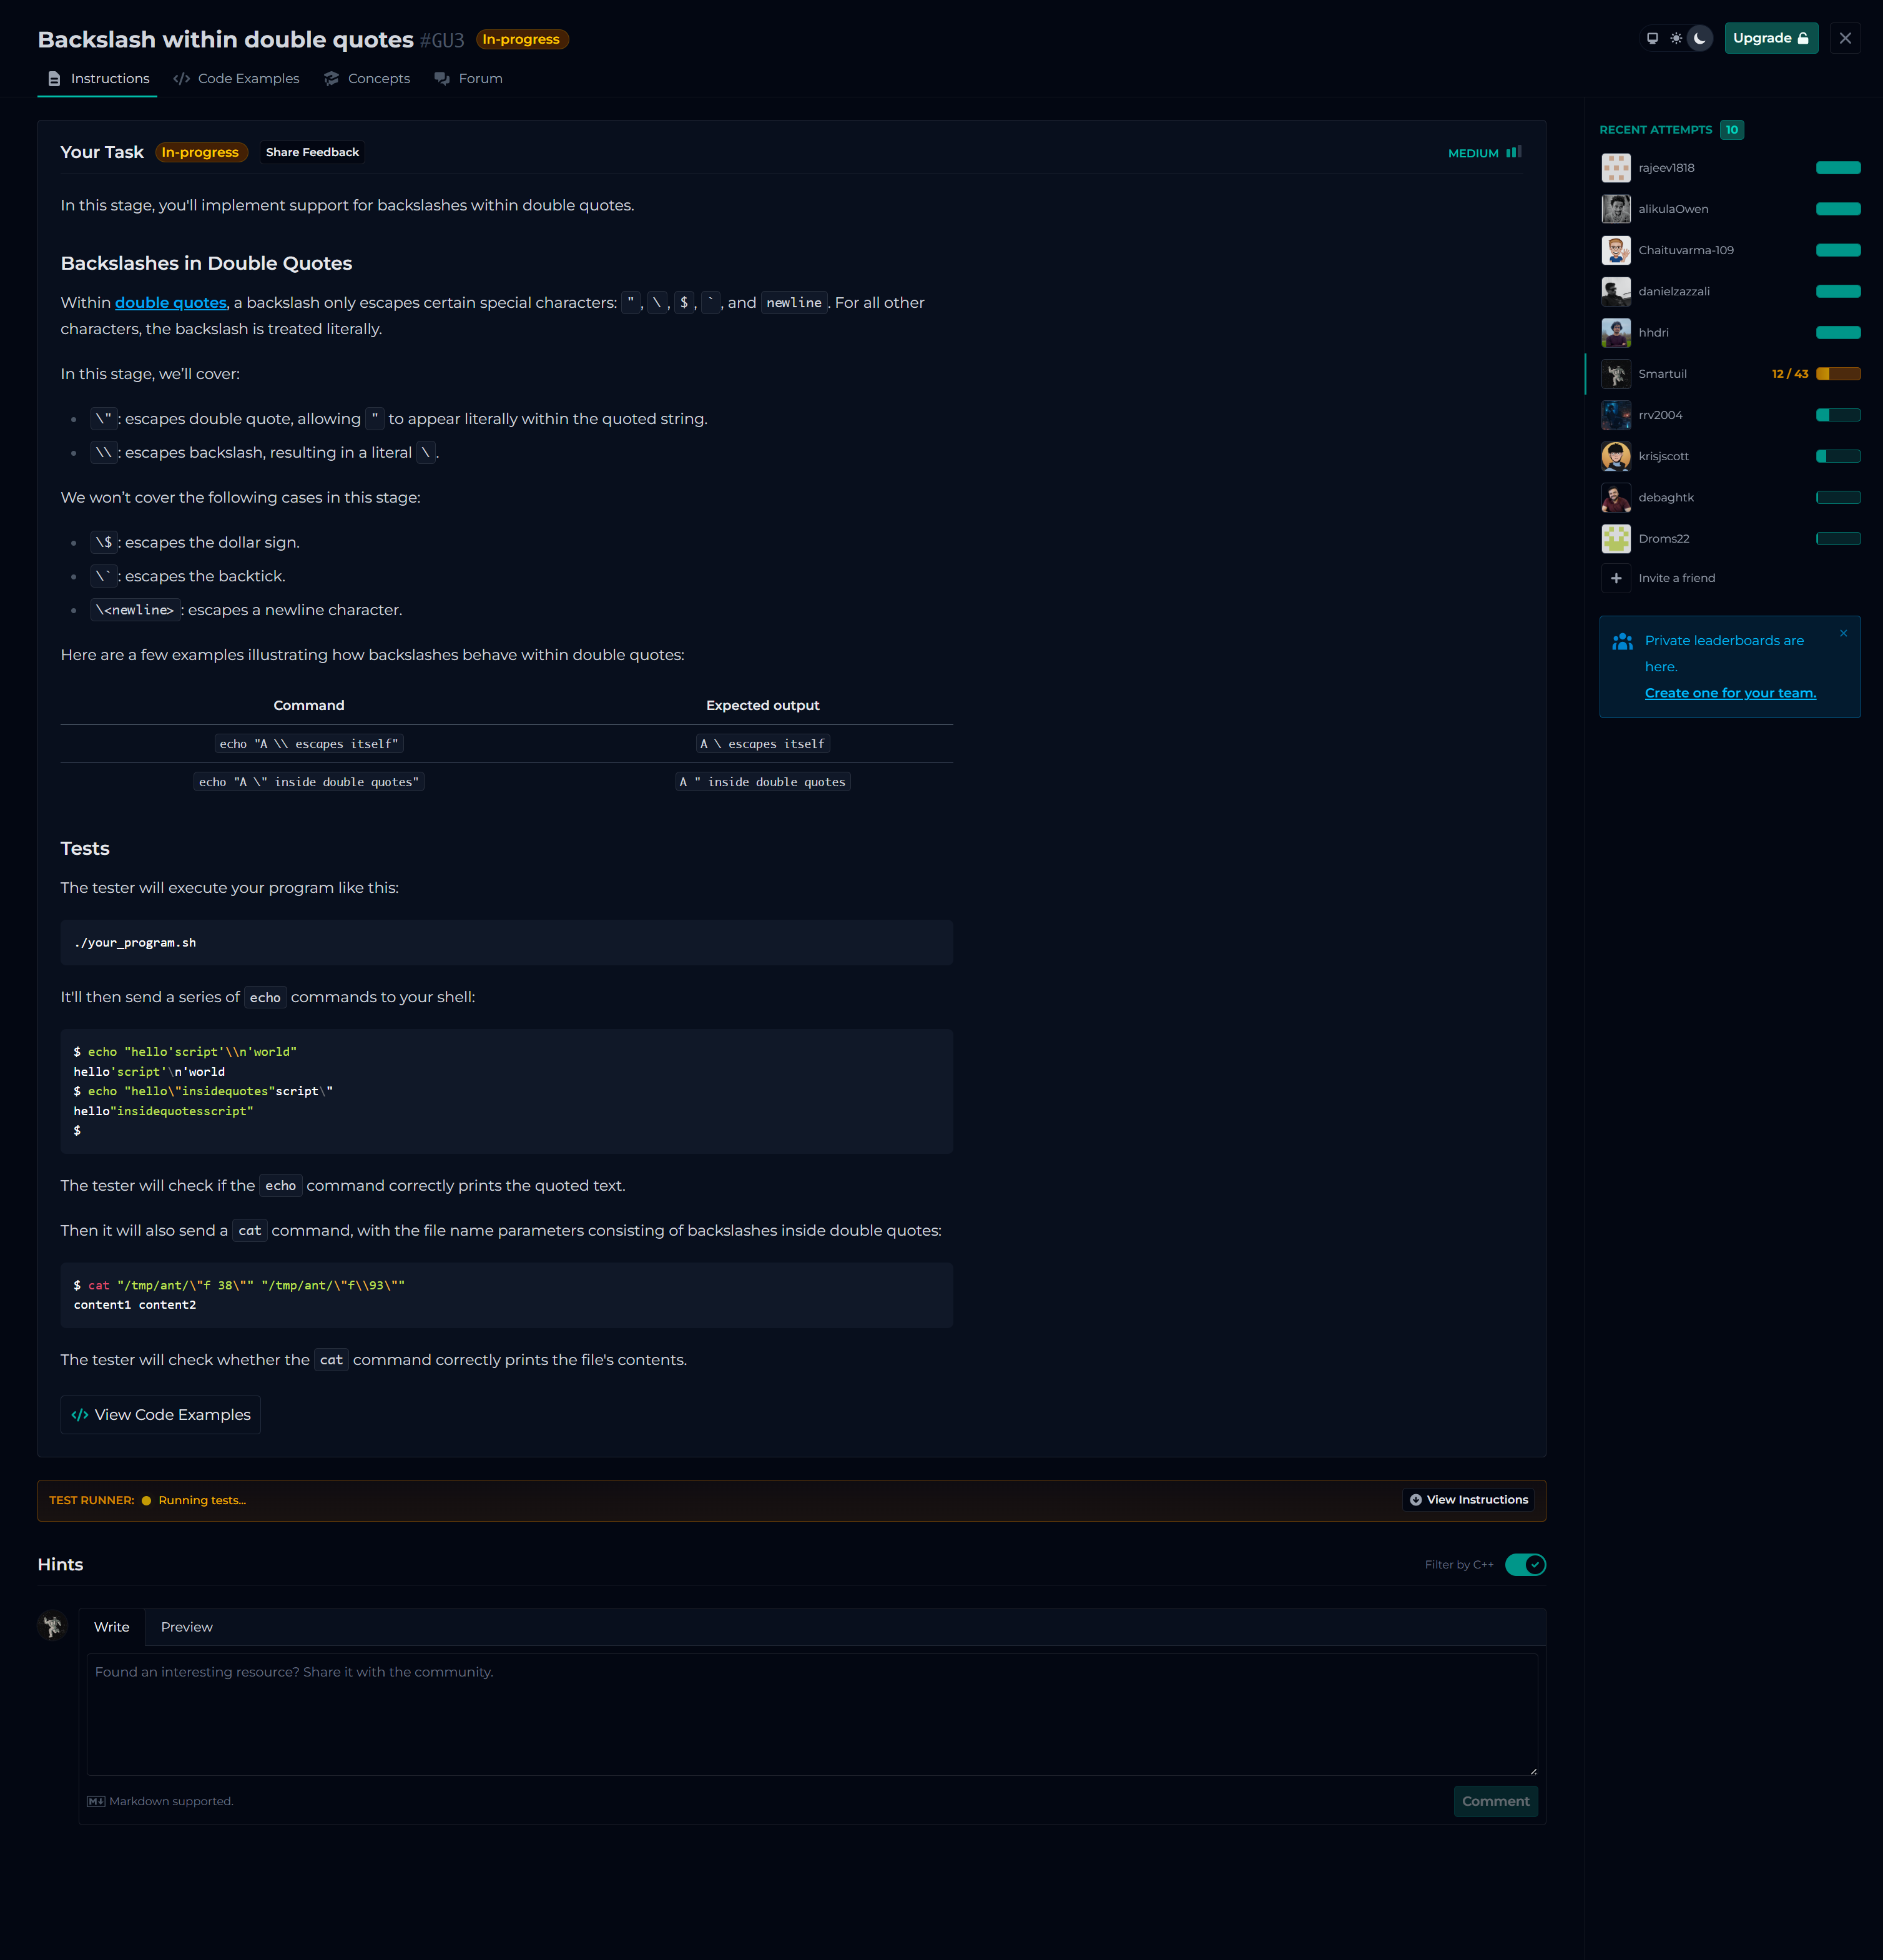The height and width of the screenshot is (1960, 1883).
Task: Focus the hints comment text area
Action: point(811,1714)
